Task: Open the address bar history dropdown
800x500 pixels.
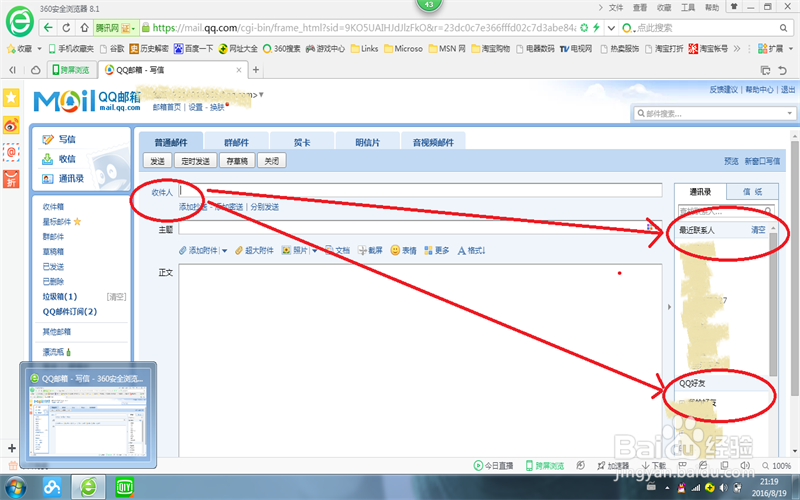Action: [611, 28]
